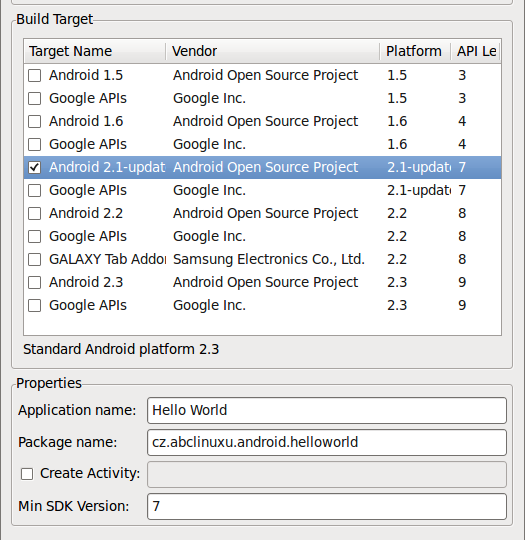Check Google APIs for platform 2.2
This screenshot has width=525, height=540.
(34, 237)
